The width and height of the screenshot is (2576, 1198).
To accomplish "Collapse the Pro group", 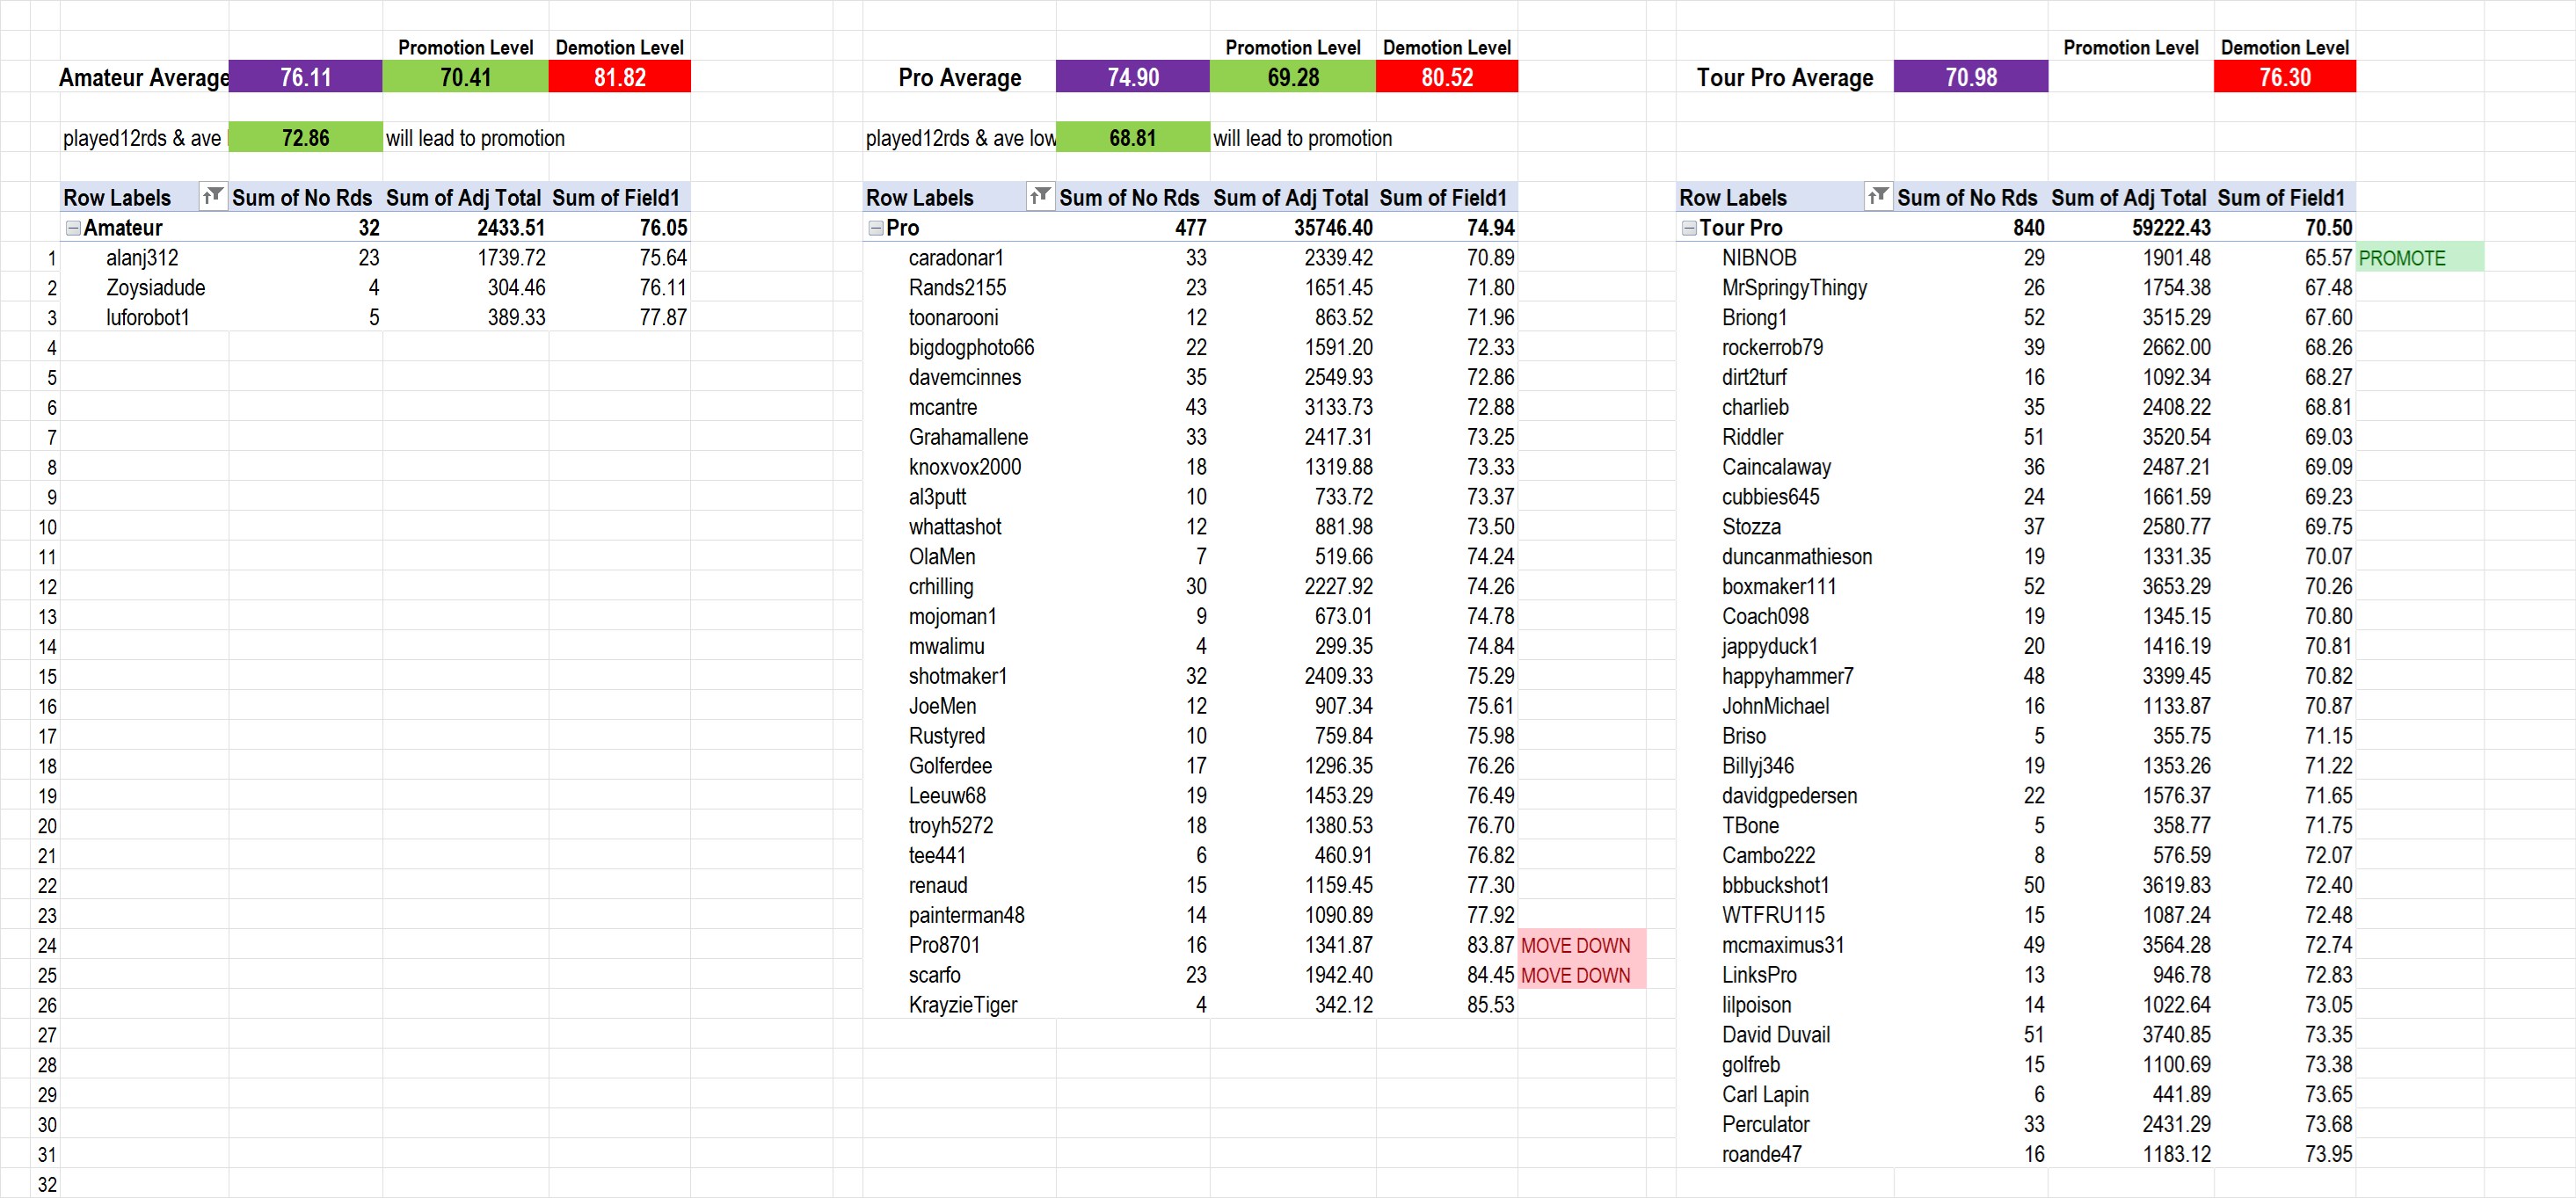I will click(876, 228).
